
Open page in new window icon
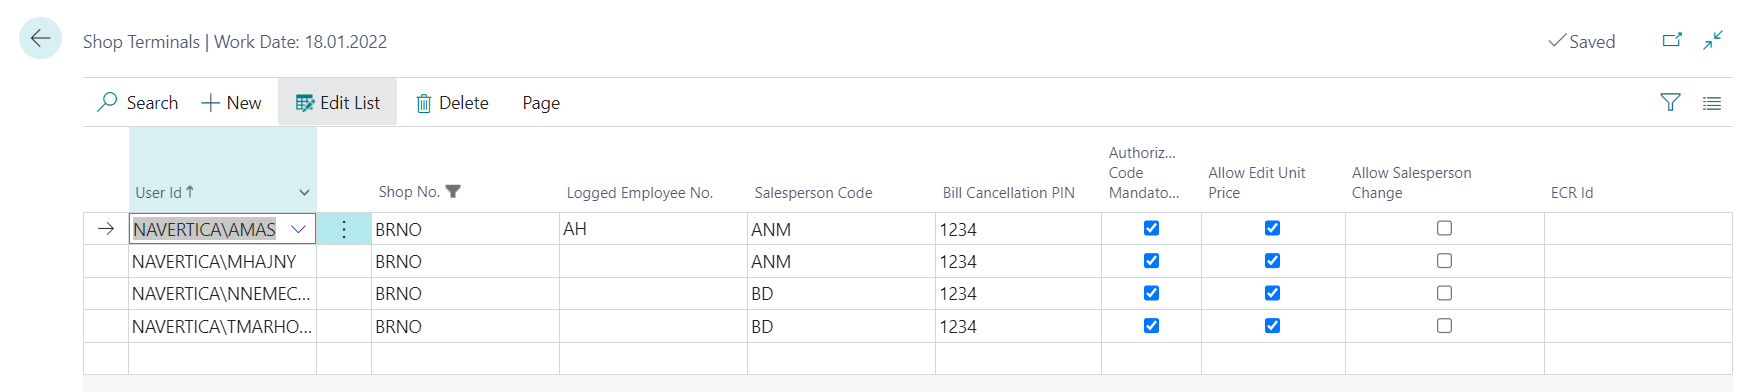[x=1672, y=41]
